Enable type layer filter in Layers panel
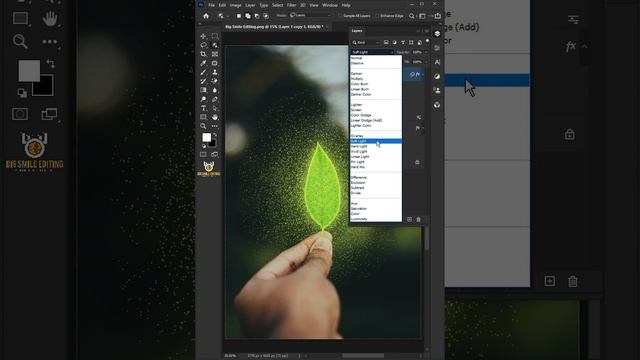The width and height of the screenshot is (640, 360). [403, 42]
